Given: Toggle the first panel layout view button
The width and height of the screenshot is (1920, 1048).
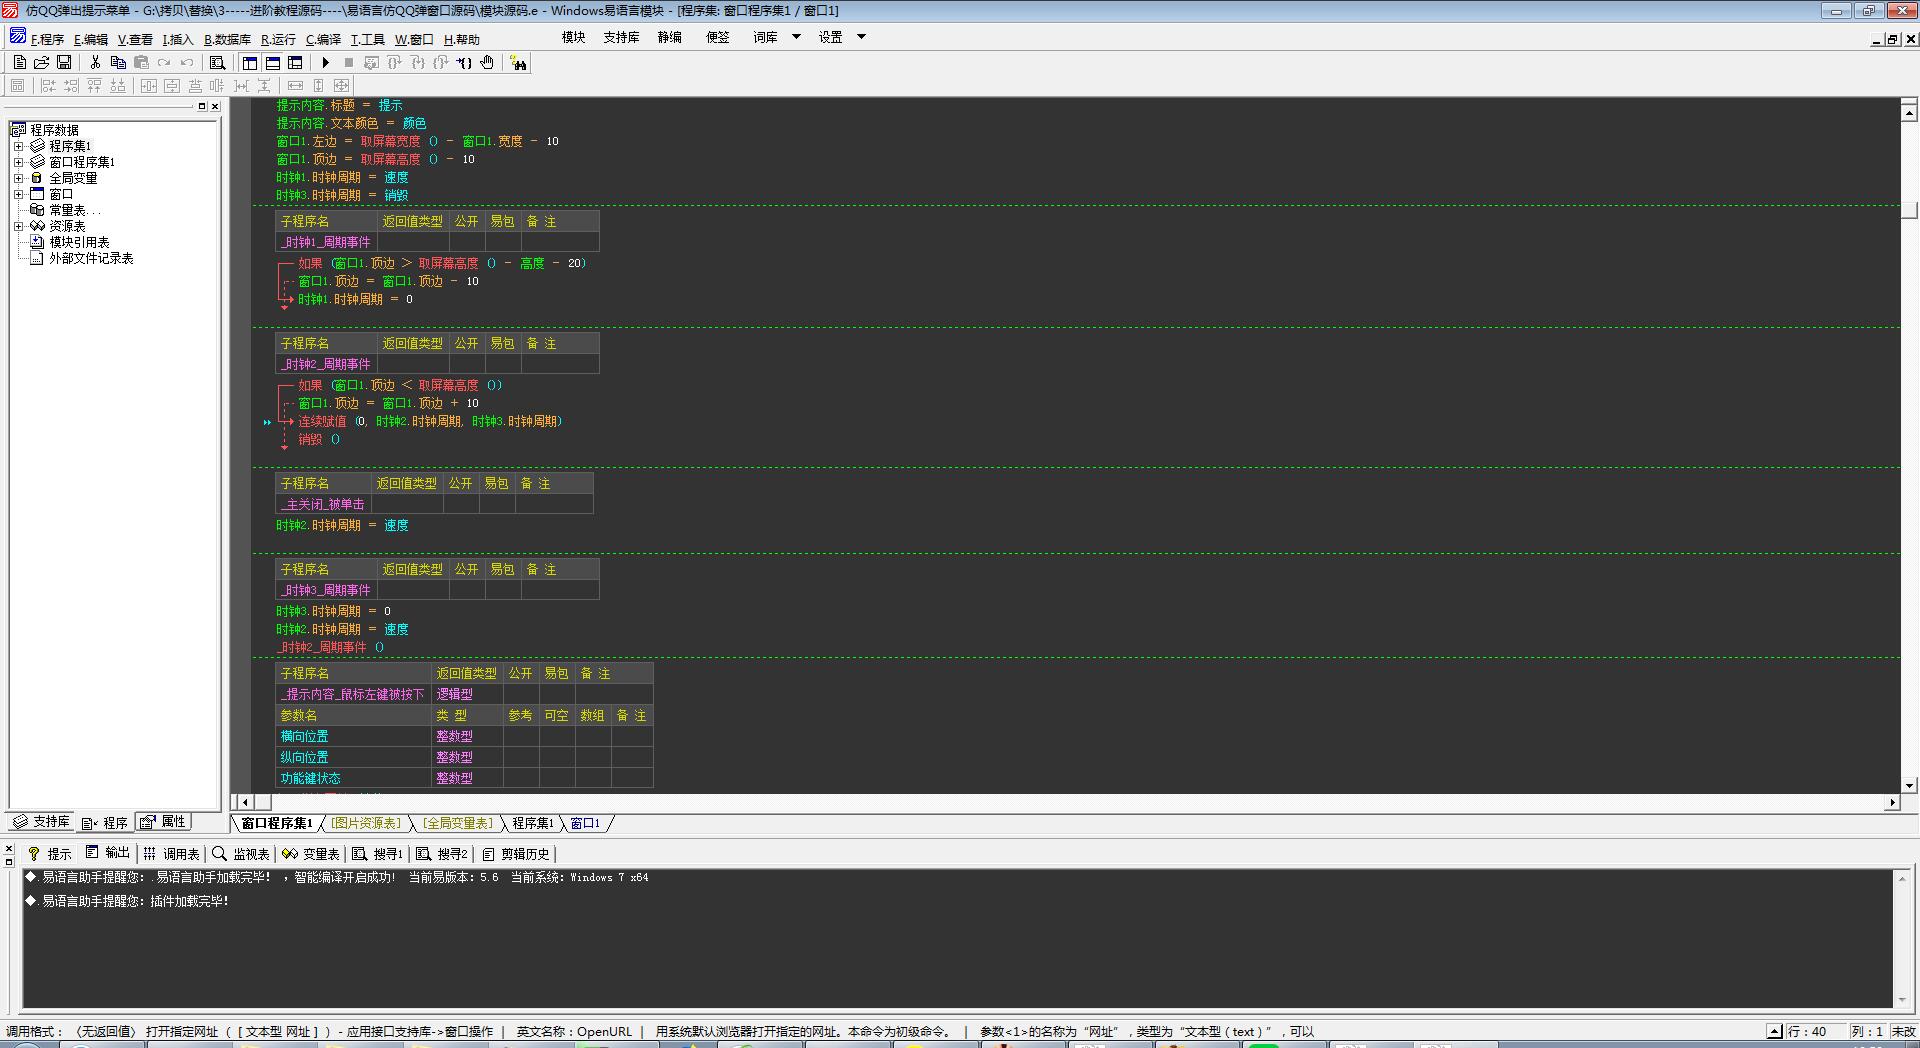Looking at the screenshot, I should 250,62.
